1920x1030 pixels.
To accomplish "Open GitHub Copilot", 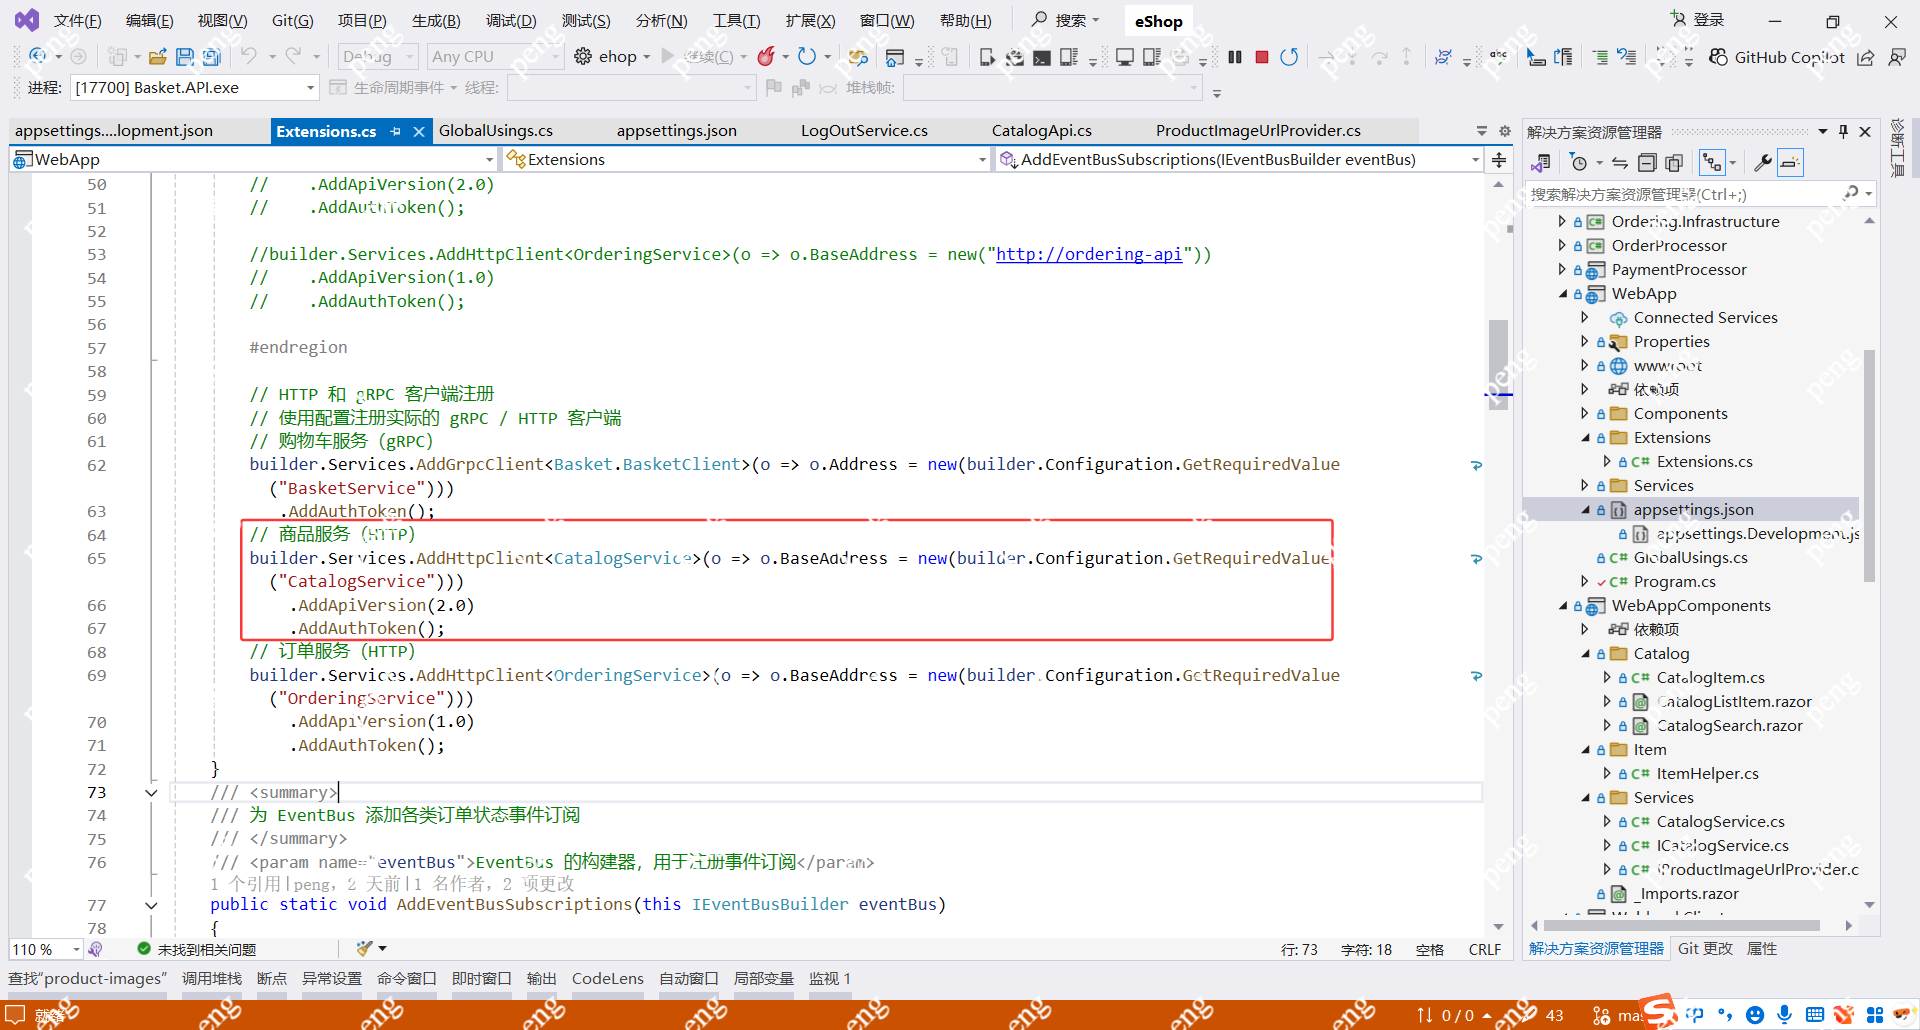I will coord(1777,57).
